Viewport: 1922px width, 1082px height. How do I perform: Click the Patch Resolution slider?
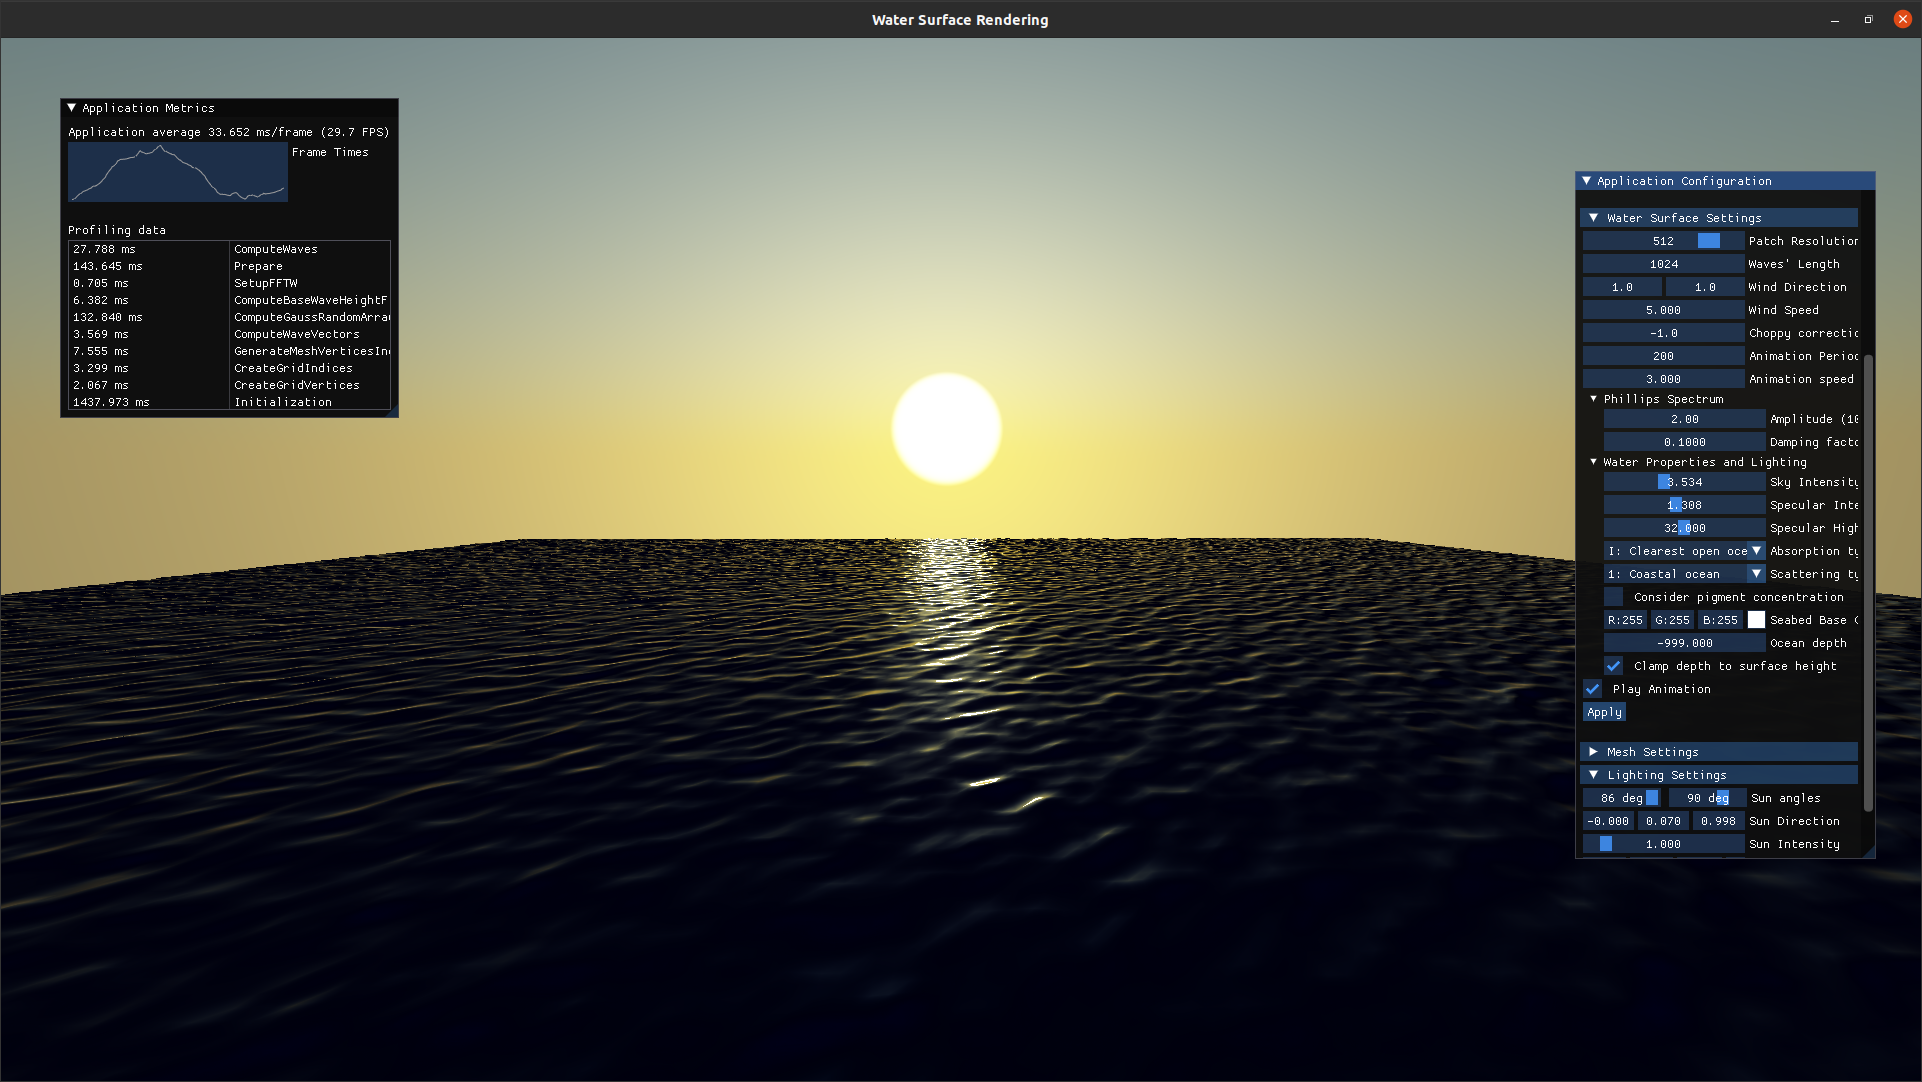click(1663, 241)
